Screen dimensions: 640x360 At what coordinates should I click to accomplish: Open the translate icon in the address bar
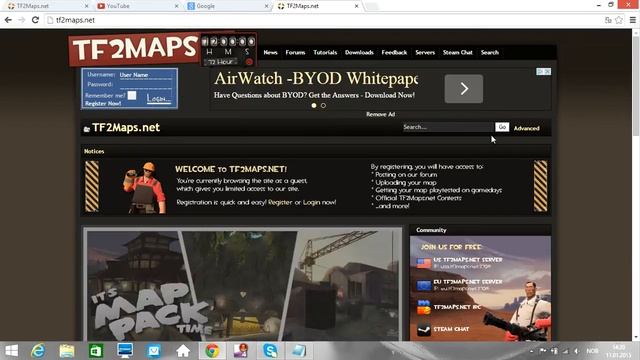tap(608, 20)
